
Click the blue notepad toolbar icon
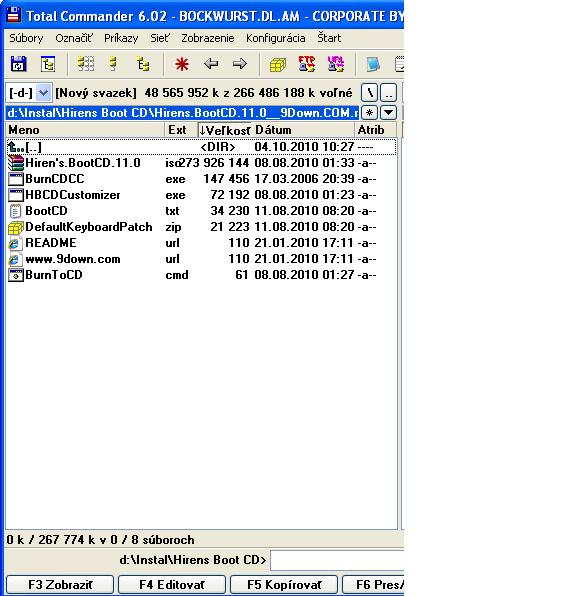(373, 64)
